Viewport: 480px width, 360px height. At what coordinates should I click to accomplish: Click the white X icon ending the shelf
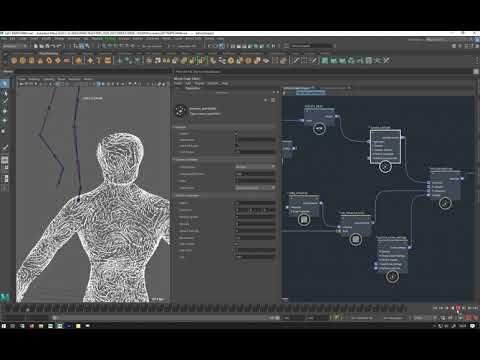(386, 60)
